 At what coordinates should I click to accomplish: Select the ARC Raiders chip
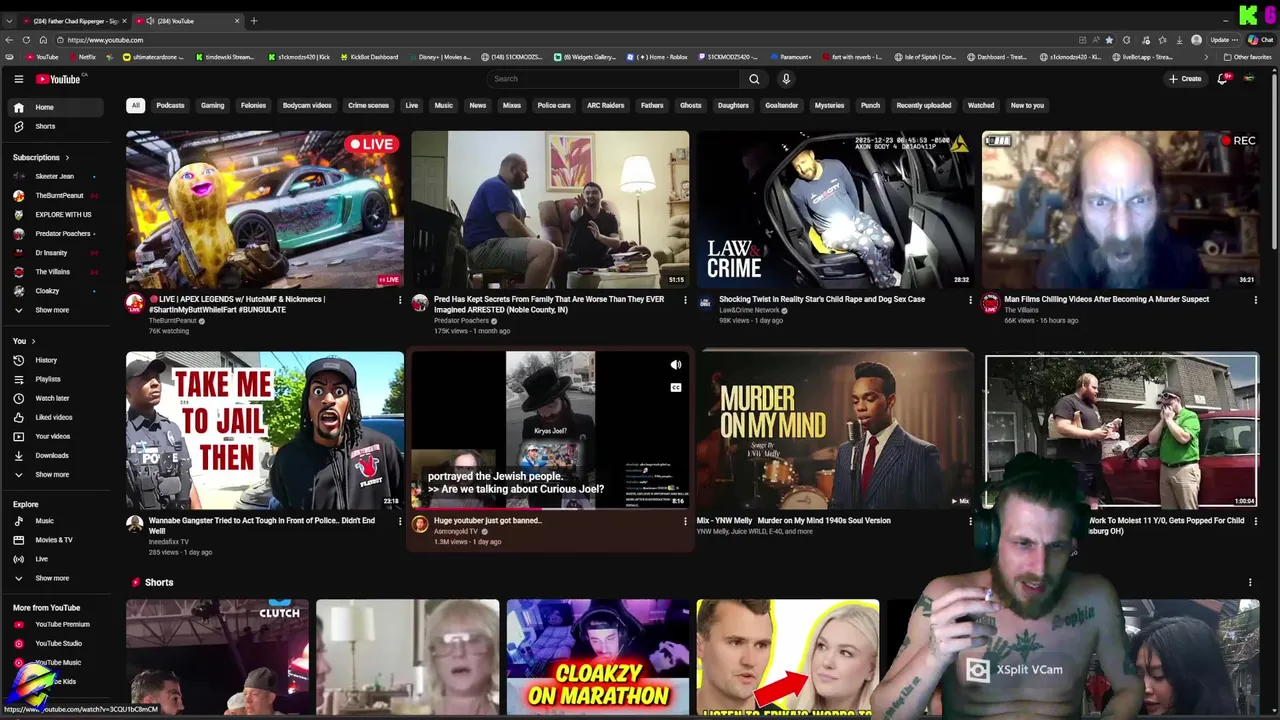coord(605,105)
